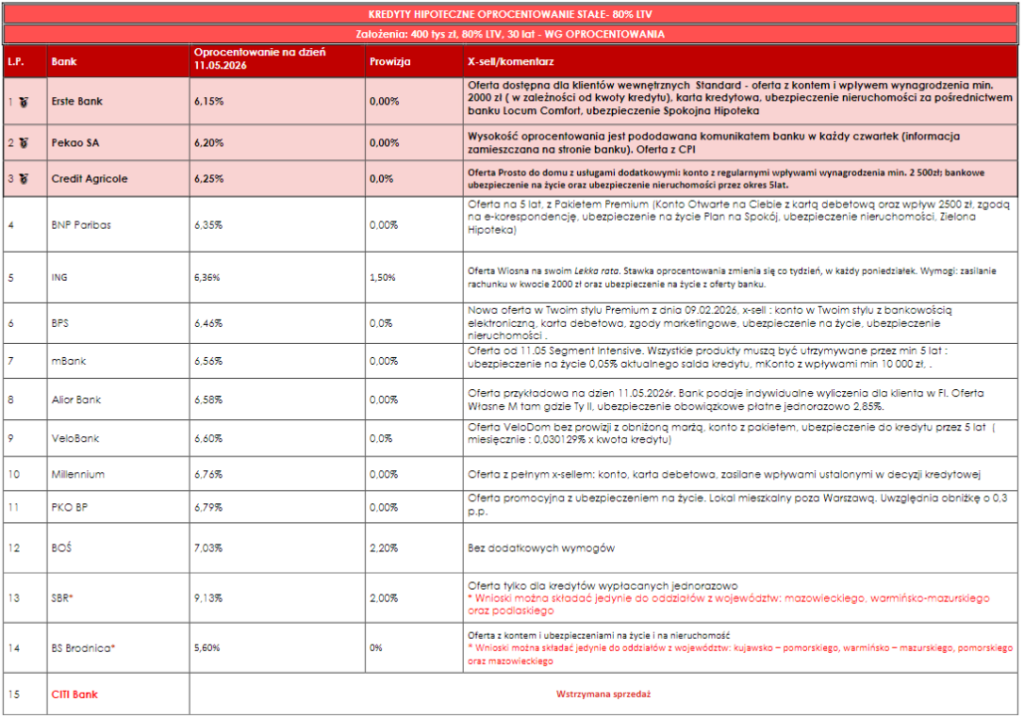1024x718 pixels.
Task: Click the title banner Kredyty hipoteczne oprocentowanie stałe
Action: 510,14
